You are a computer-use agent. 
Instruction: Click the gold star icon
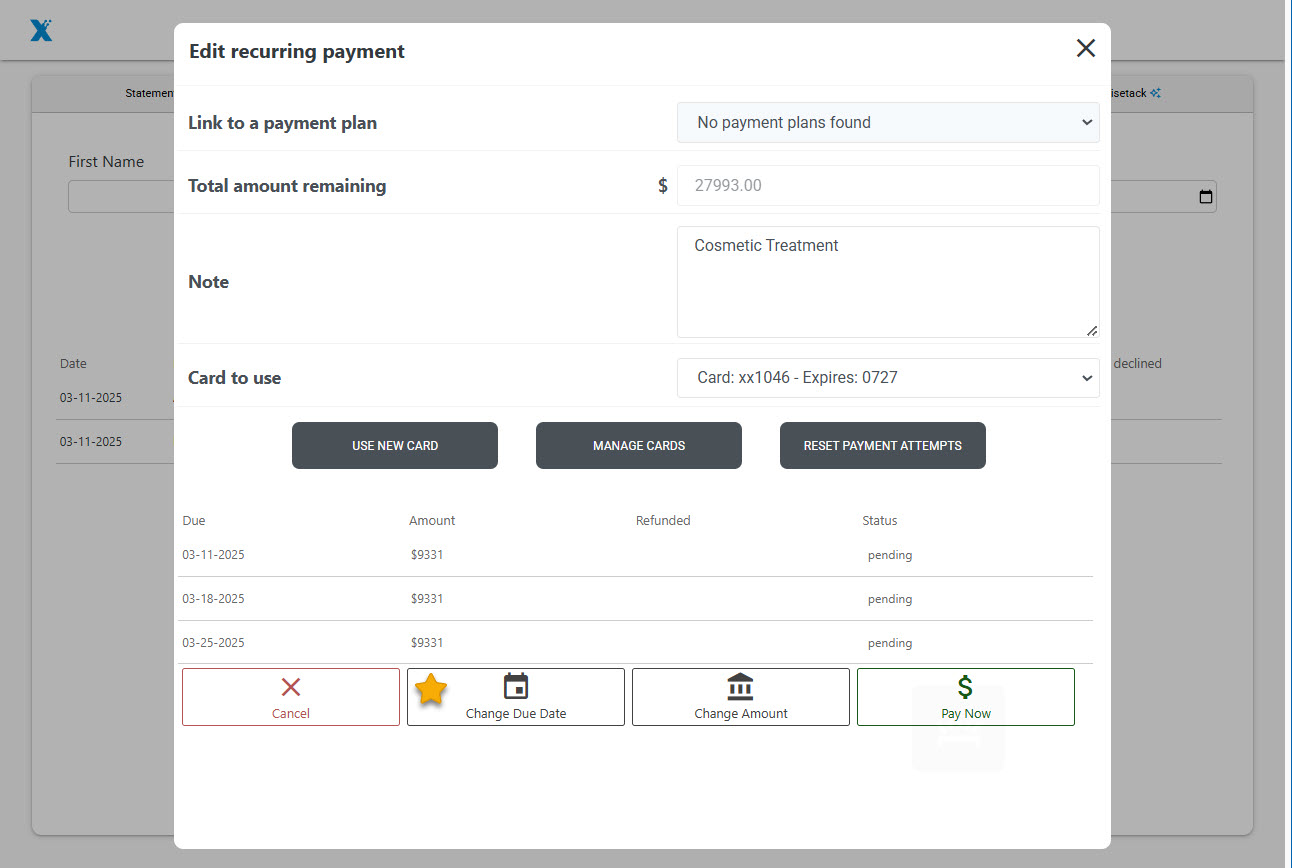click(431, 689)
